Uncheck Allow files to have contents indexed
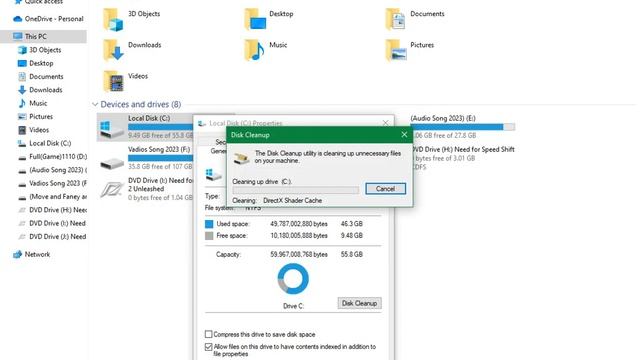The width and height of the screenshot is (640, 360). (209, 347)
